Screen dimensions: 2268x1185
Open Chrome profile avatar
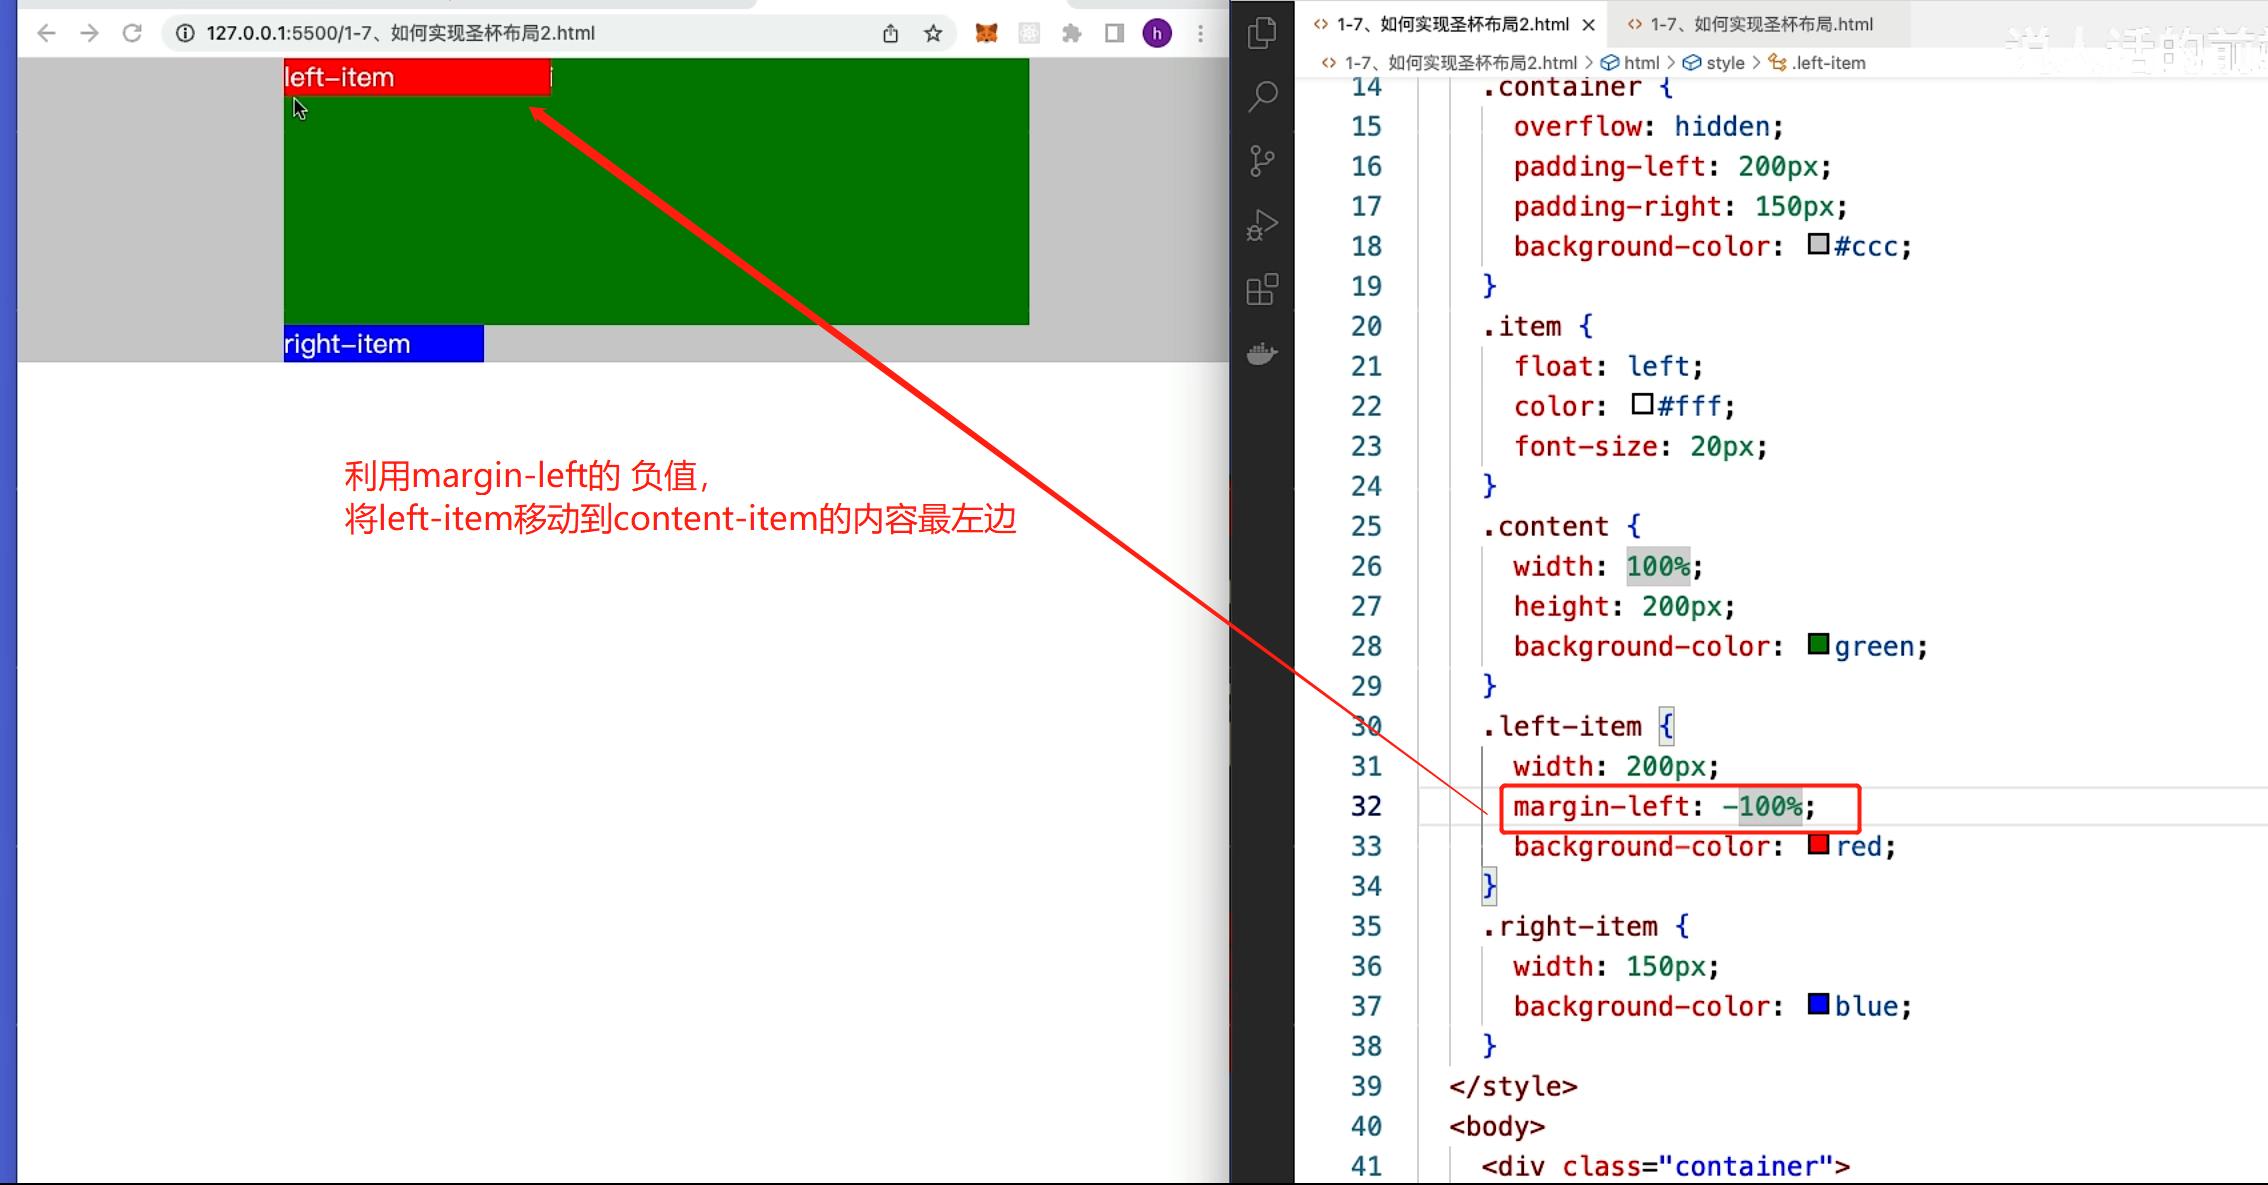1157,33
